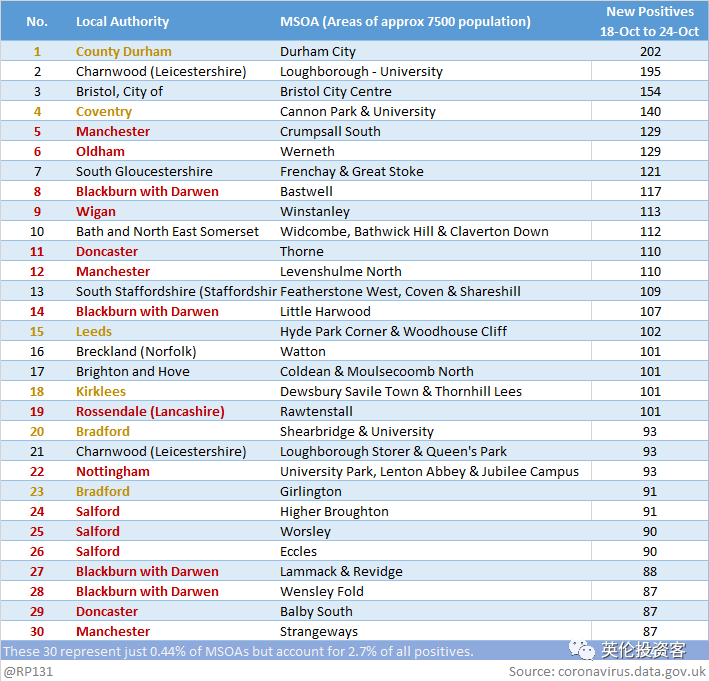Click the value 195
This screenshot has height=681, width=709.
click(x=650, y=71)
